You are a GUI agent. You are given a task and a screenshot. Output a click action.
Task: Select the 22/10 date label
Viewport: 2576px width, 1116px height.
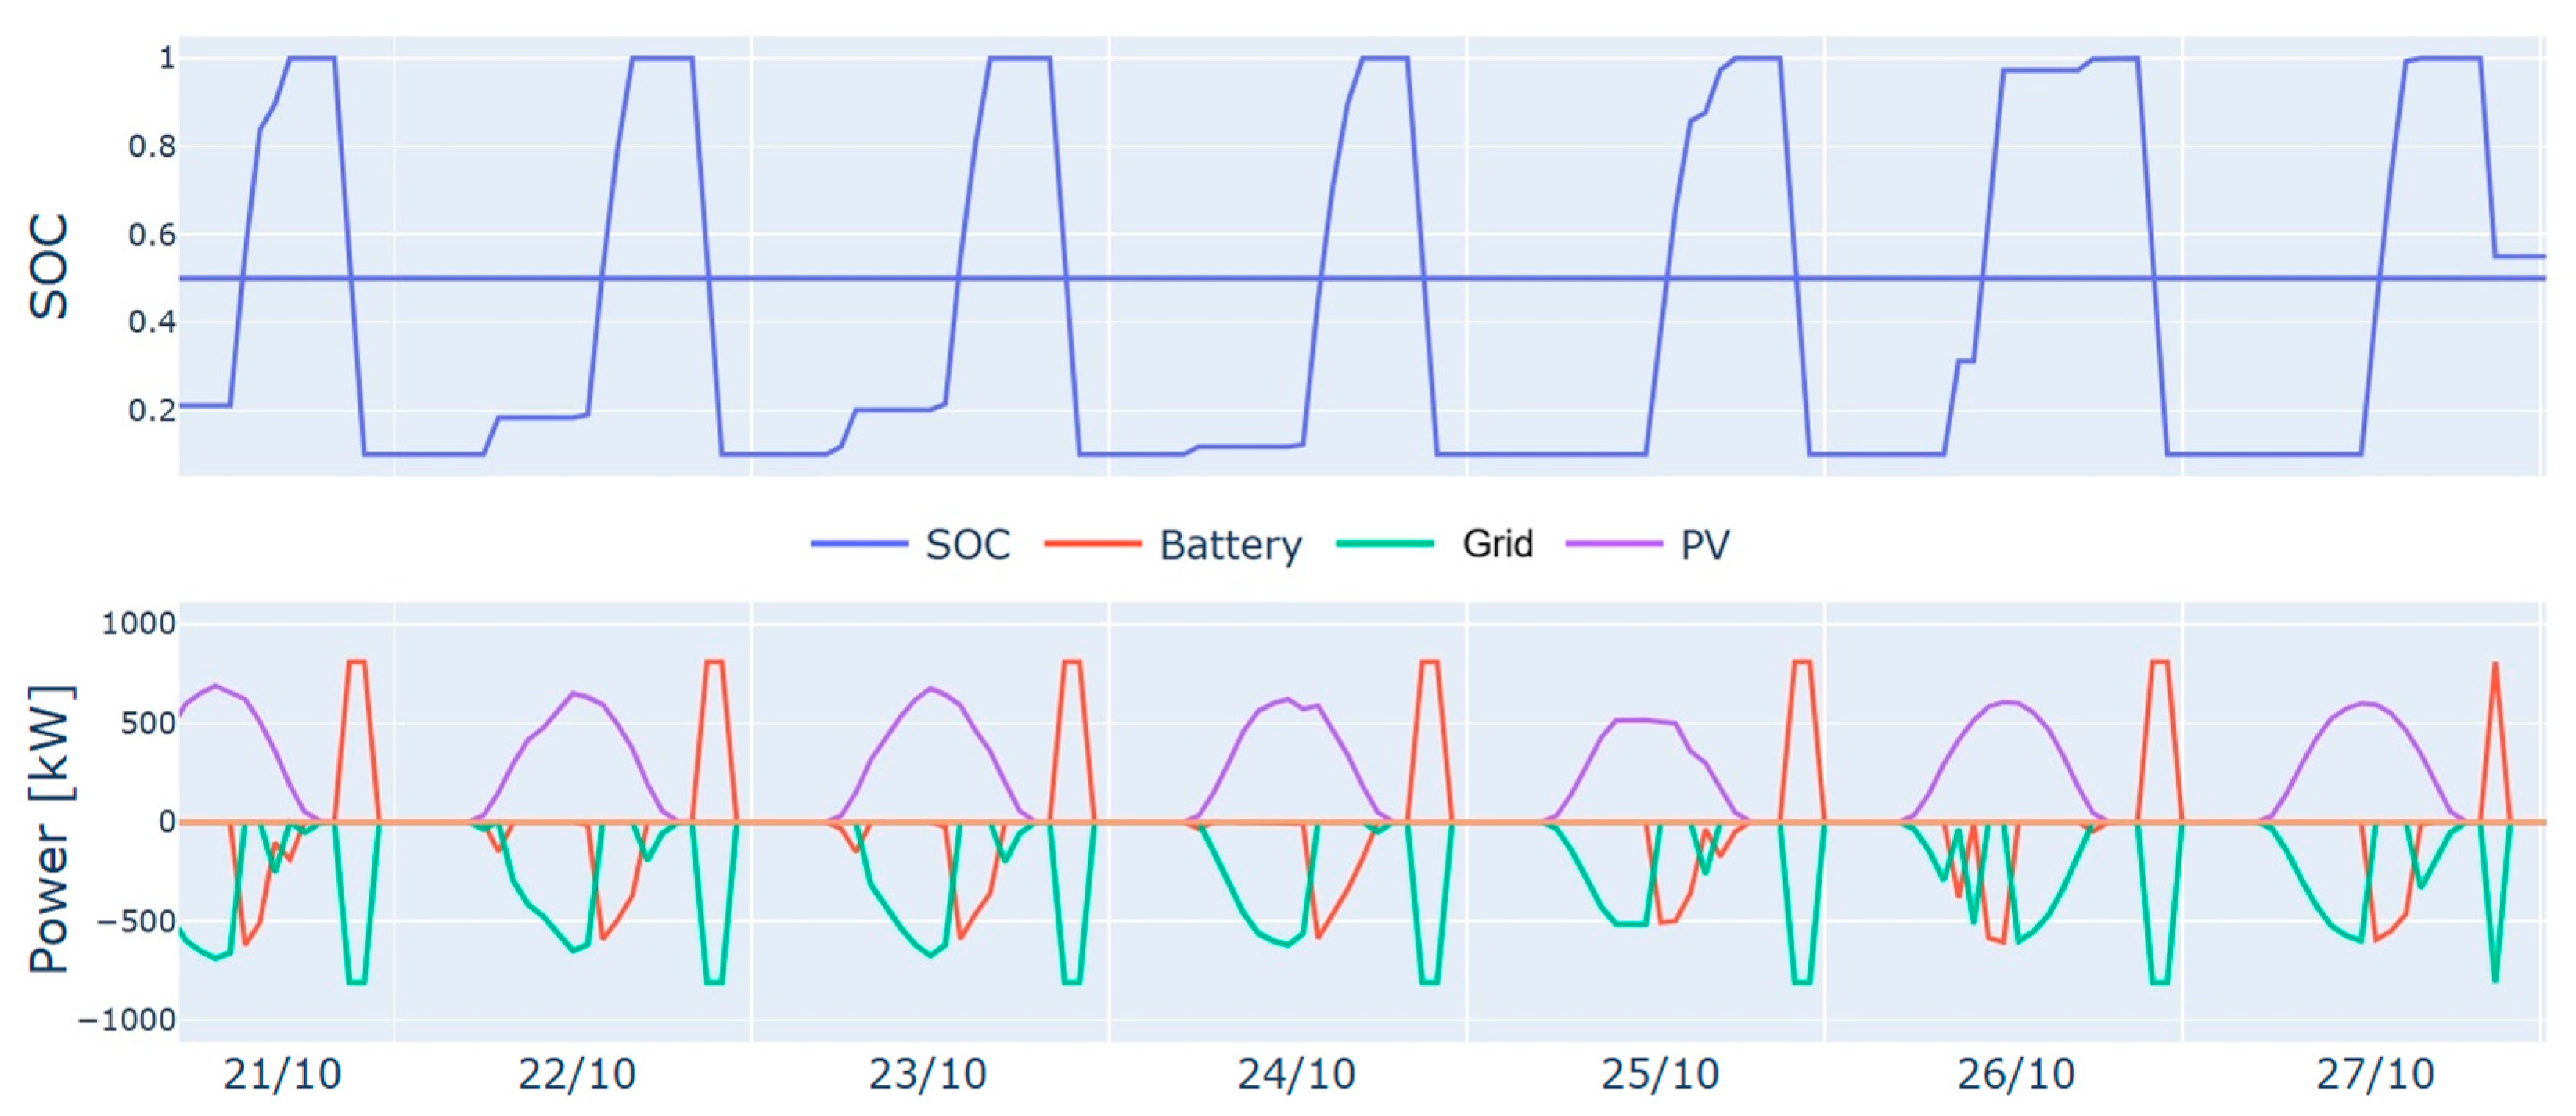coord(577,1075)
